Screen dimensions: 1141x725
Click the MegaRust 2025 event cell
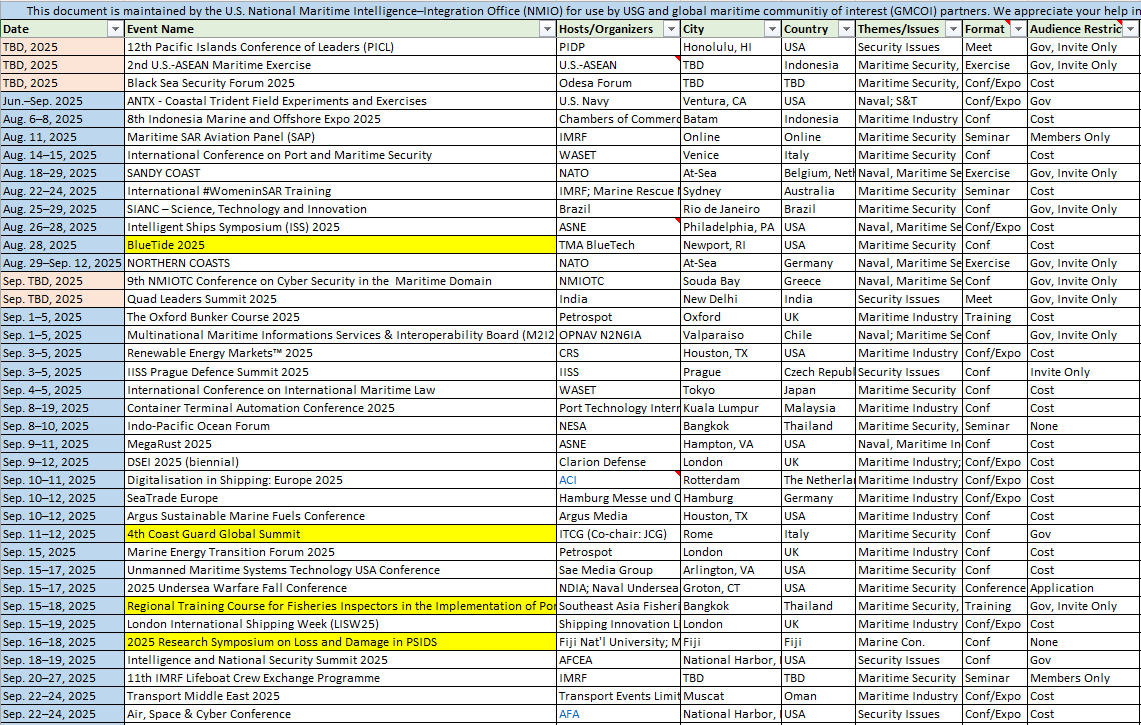coord(341,444)
